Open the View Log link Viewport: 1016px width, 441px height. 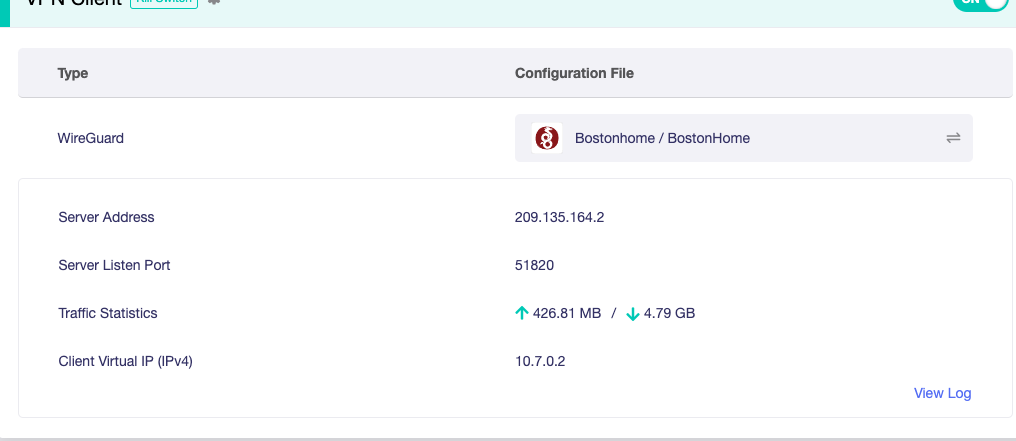(942, 393)
